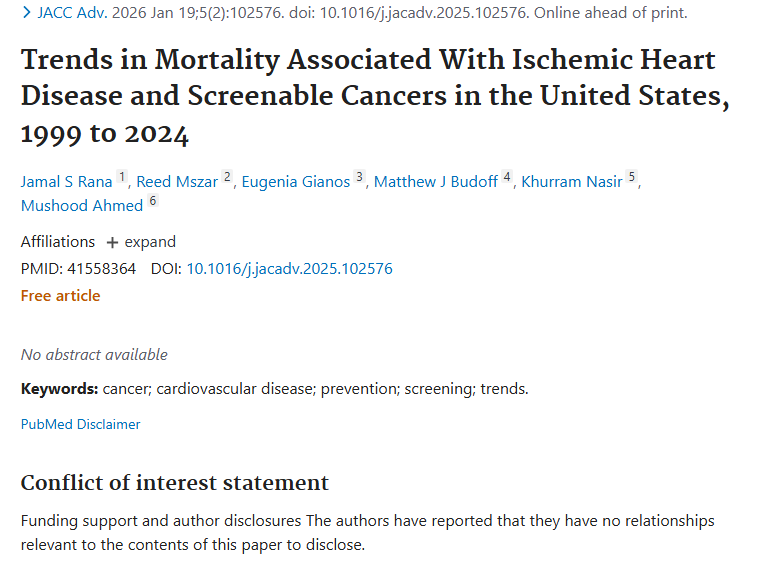This screenshot has width=760, height=570.
Task: Expand the Affiliations section
Action: pyautogui.click(x=140, y=242)
